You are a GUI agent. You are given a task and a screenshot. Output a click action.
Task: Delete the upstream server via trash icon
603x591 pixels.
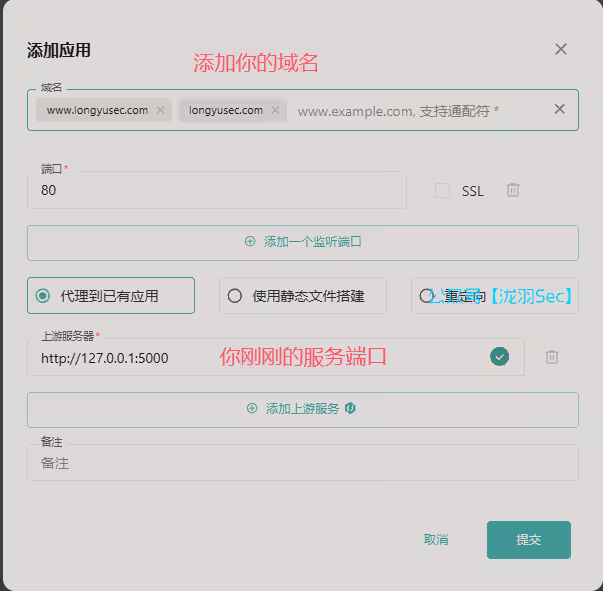click(552, 357)
